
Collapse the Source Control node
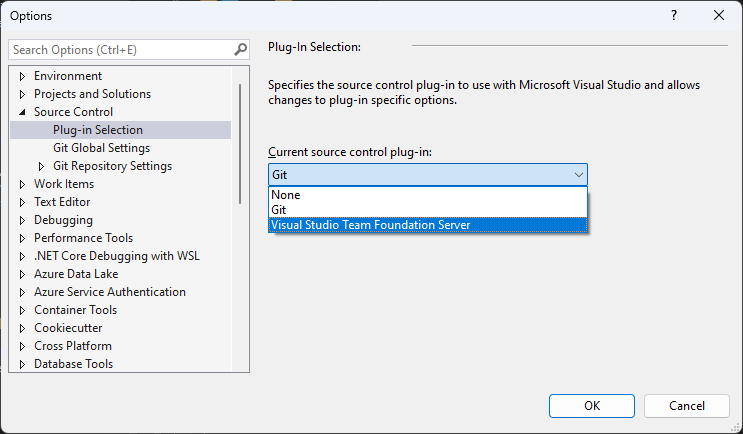pyautogui.click(x=23, y=112)
